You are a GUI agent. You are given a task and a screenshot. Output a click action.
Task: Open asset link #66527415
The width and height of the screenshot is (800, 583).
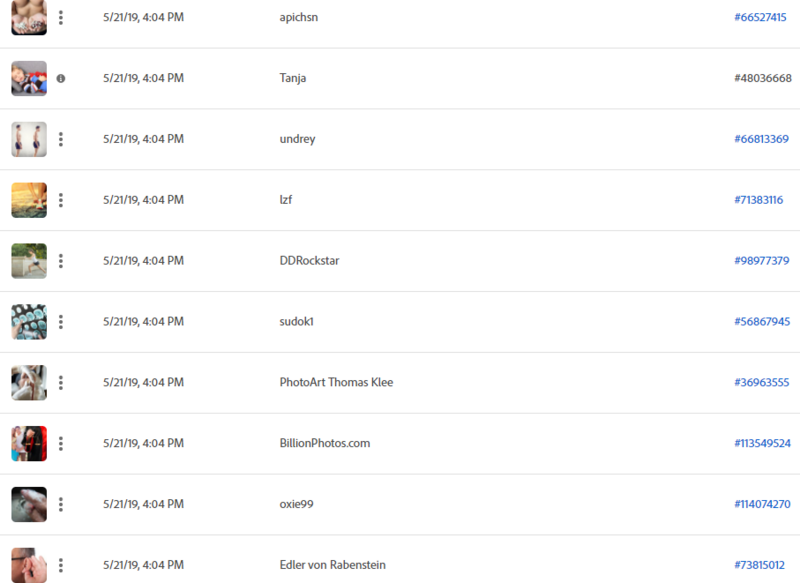coord(760,17)
